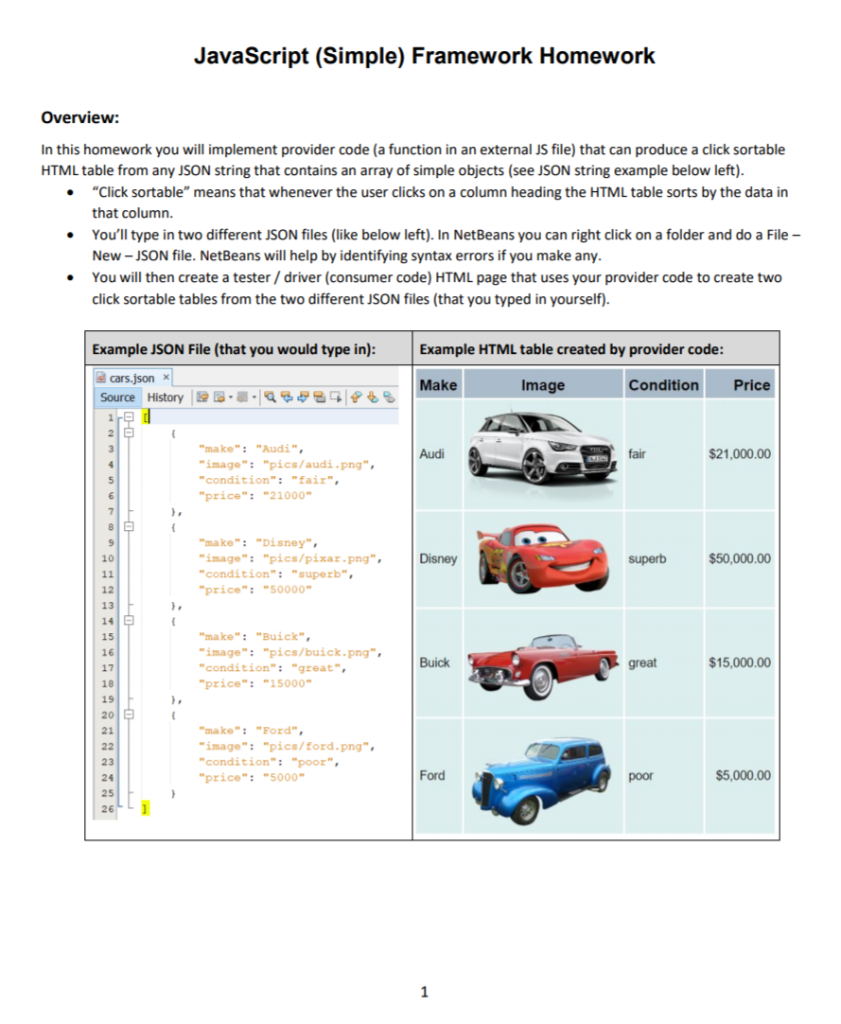This screenshot has height=1024, width=841.
Task: Select the Find Selection magnifier icon
Action: (270, 397)
